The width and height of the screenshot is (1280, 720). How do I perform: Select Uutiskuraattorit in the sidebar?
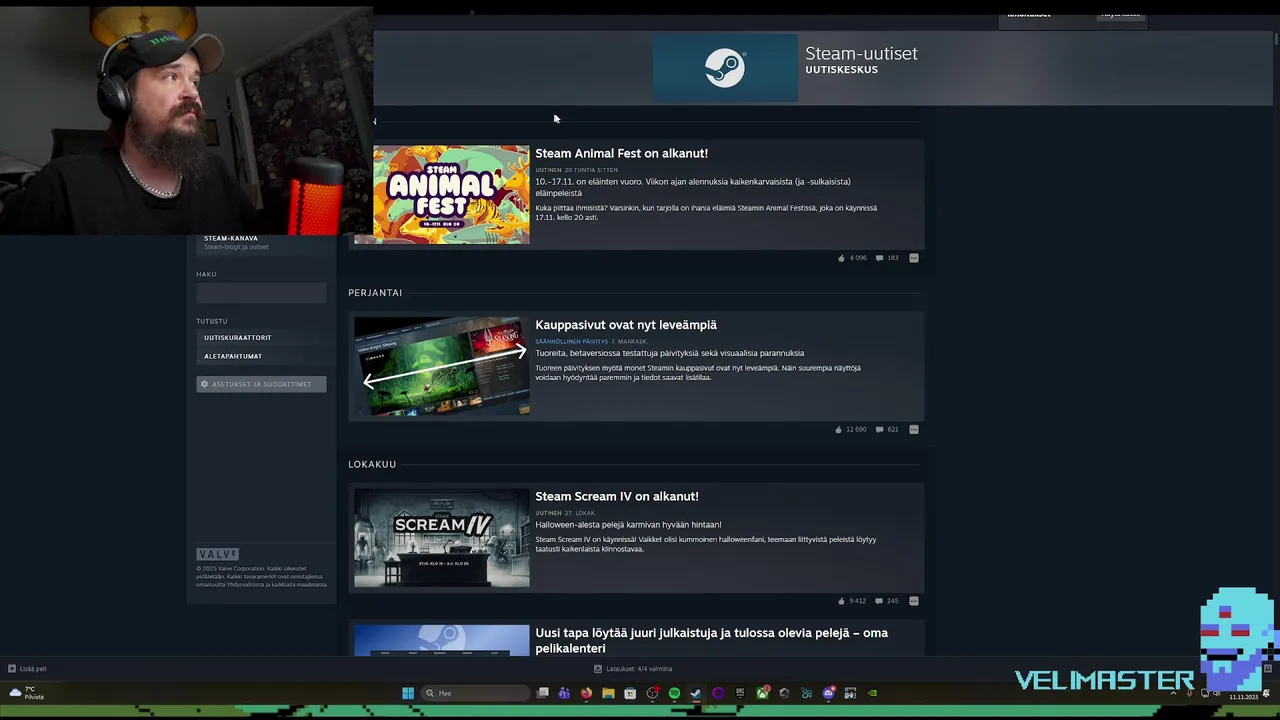(x=238, y=338)
